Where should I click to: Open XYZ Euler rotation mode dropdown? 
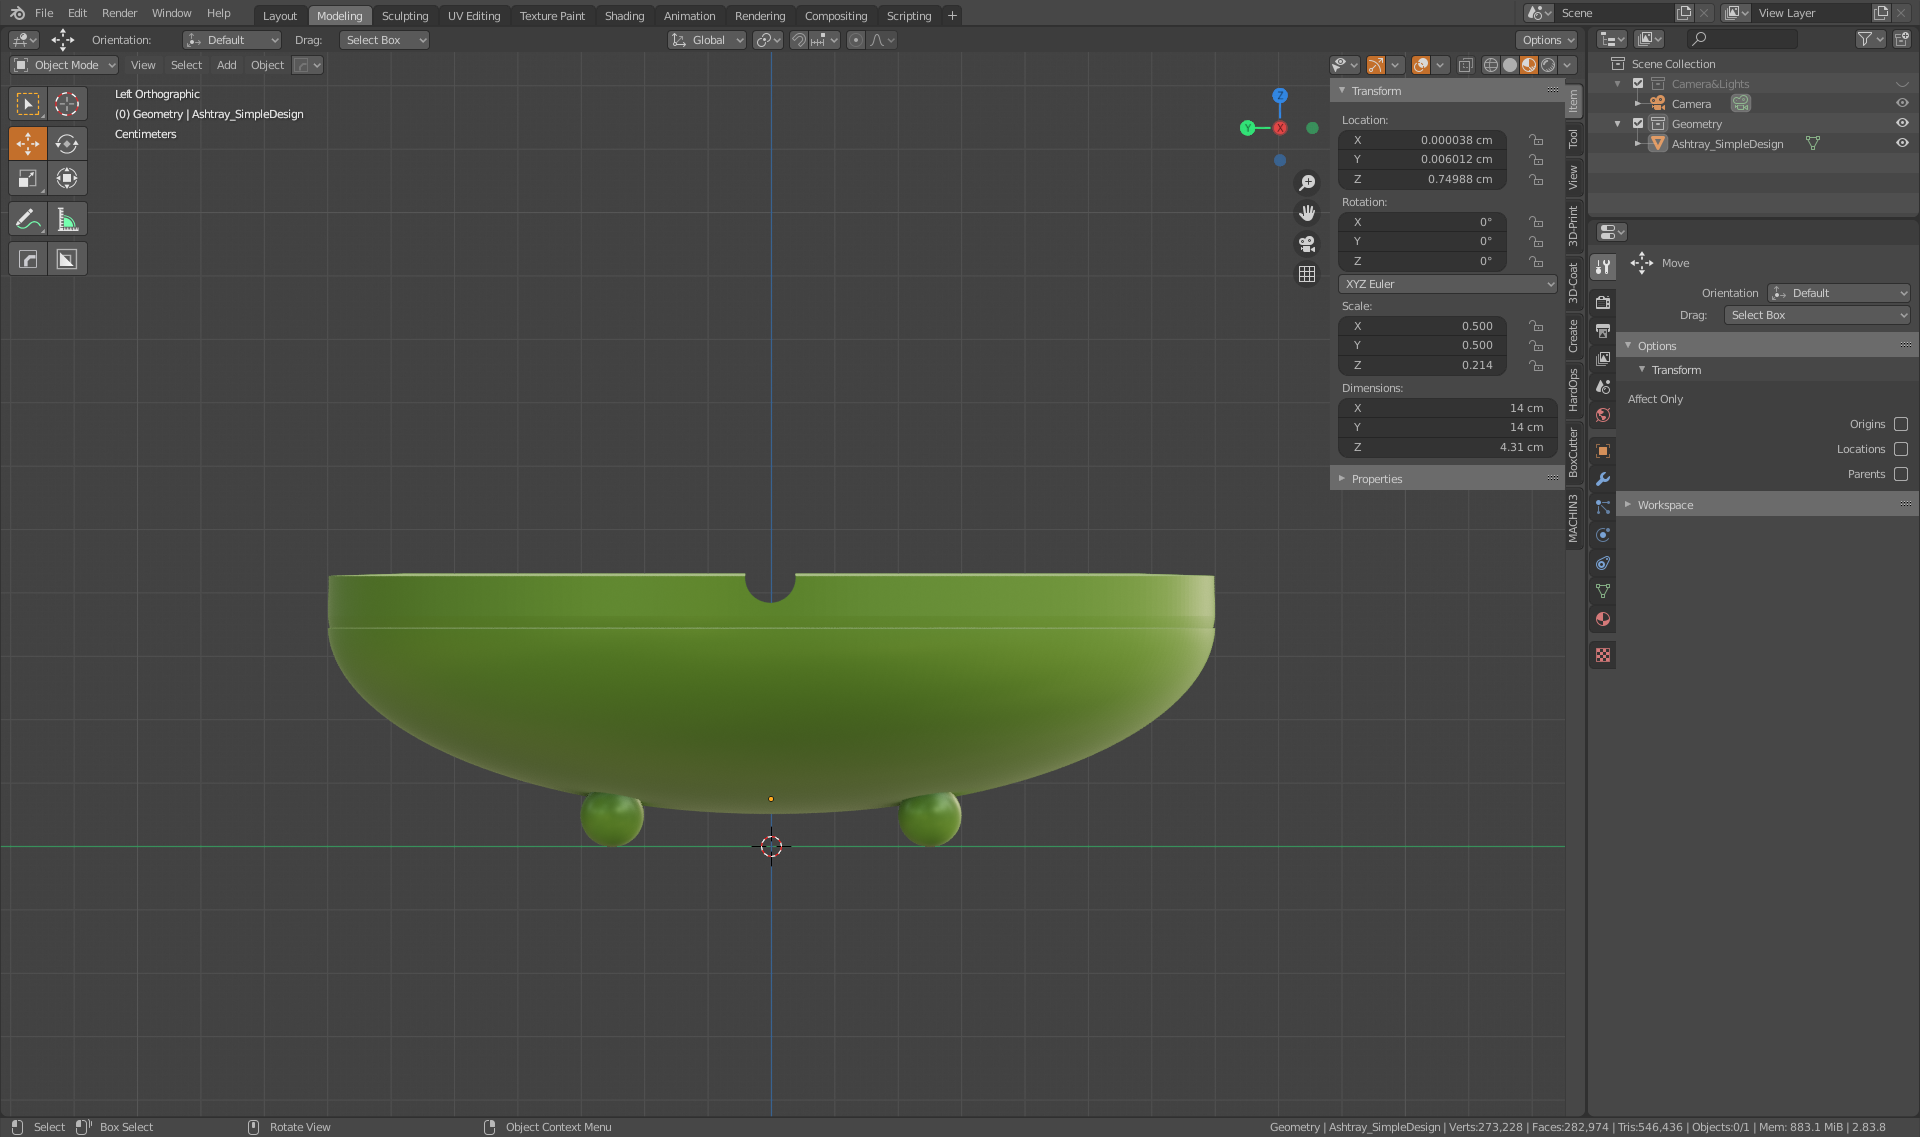pos(1447,284)
